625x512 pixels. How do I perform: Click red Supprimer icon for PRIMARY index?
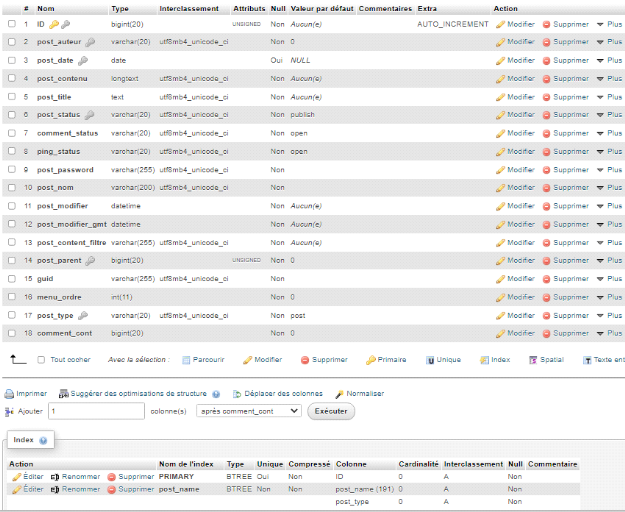click(x=112, y=477)
